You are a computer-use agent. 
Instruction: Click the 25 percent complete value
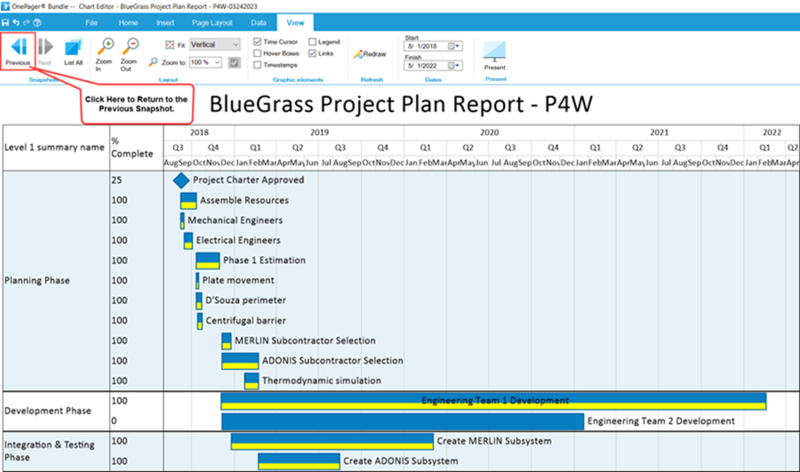point(117,180)
